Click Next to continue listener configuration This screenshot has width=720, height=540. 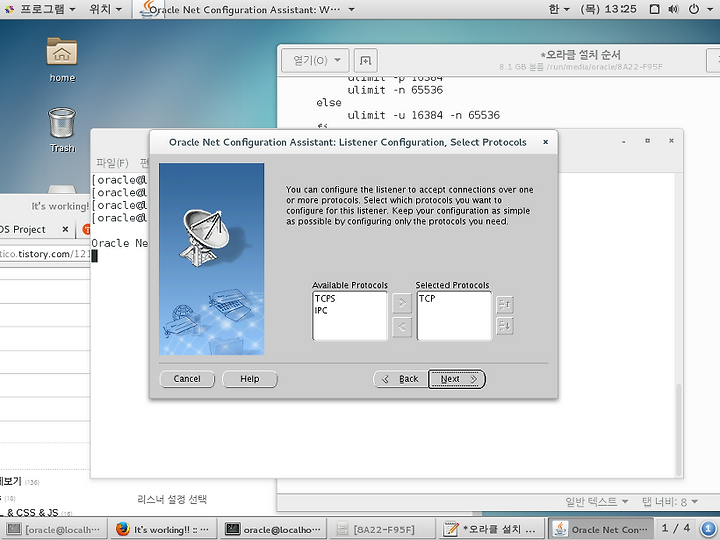457,379
